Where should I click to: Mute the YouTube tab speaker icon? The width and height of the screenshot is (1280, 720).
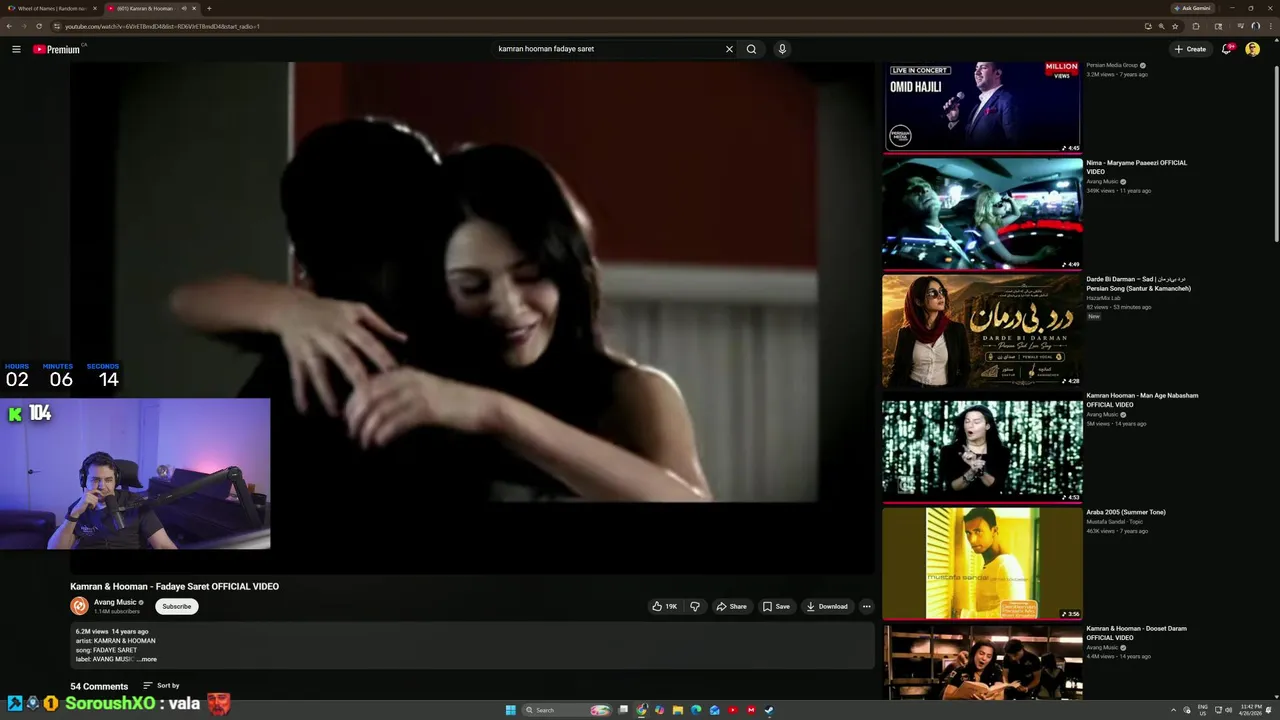click(184, 8)
